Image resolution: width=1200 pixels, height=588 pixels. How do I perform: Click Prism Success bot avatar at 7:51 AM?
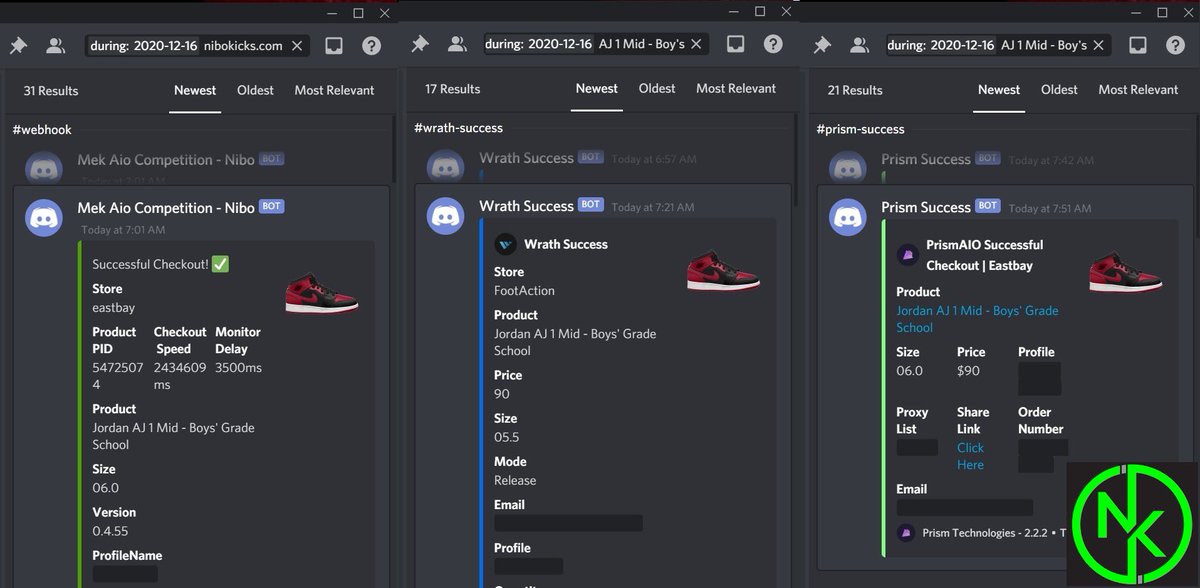(847, 217)
